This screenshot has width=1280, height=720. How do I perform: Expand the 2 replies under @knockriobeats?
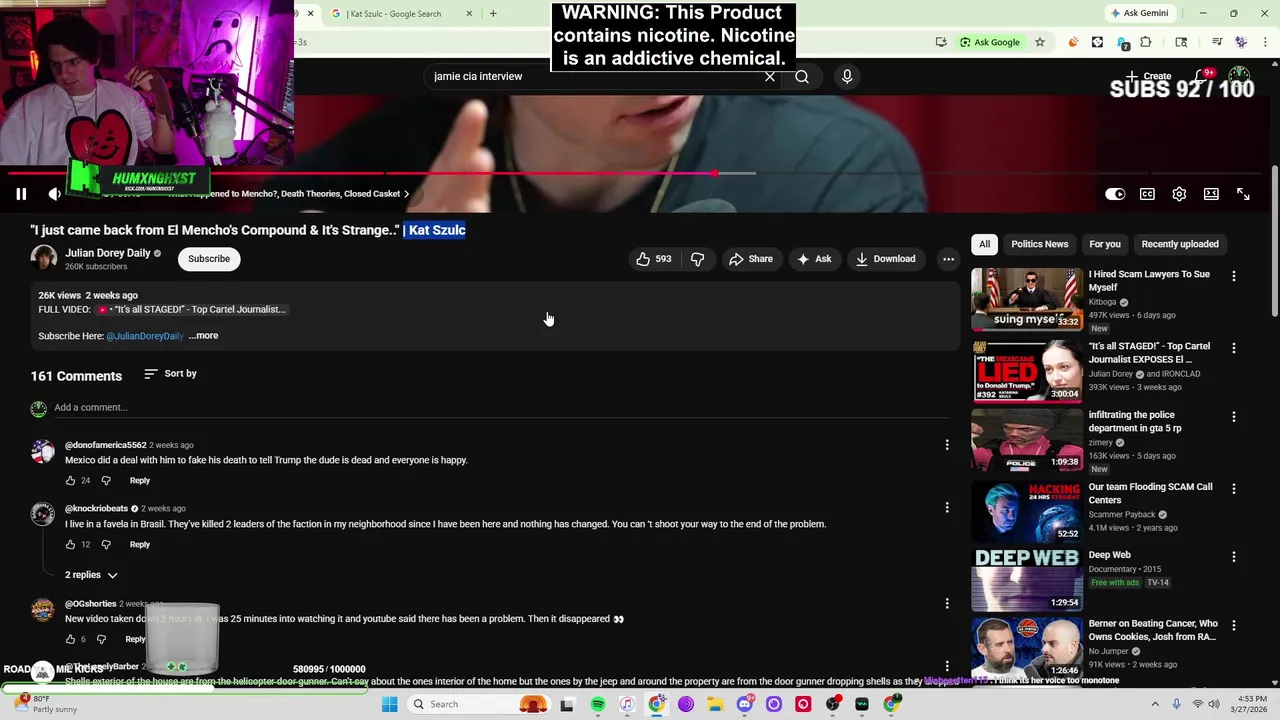tap(91, 575)
